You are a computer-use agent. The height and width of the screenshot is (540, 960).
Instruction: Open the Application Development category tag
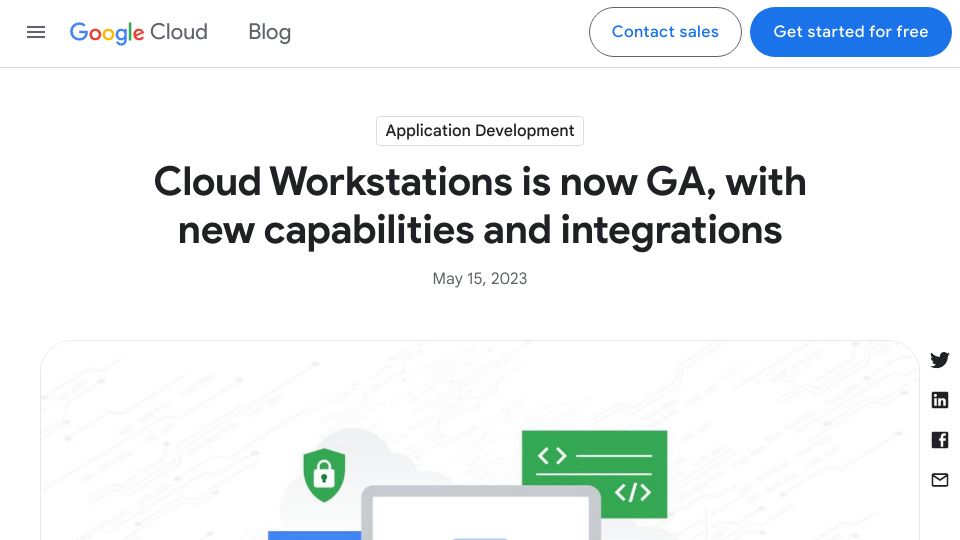(480, 130)
